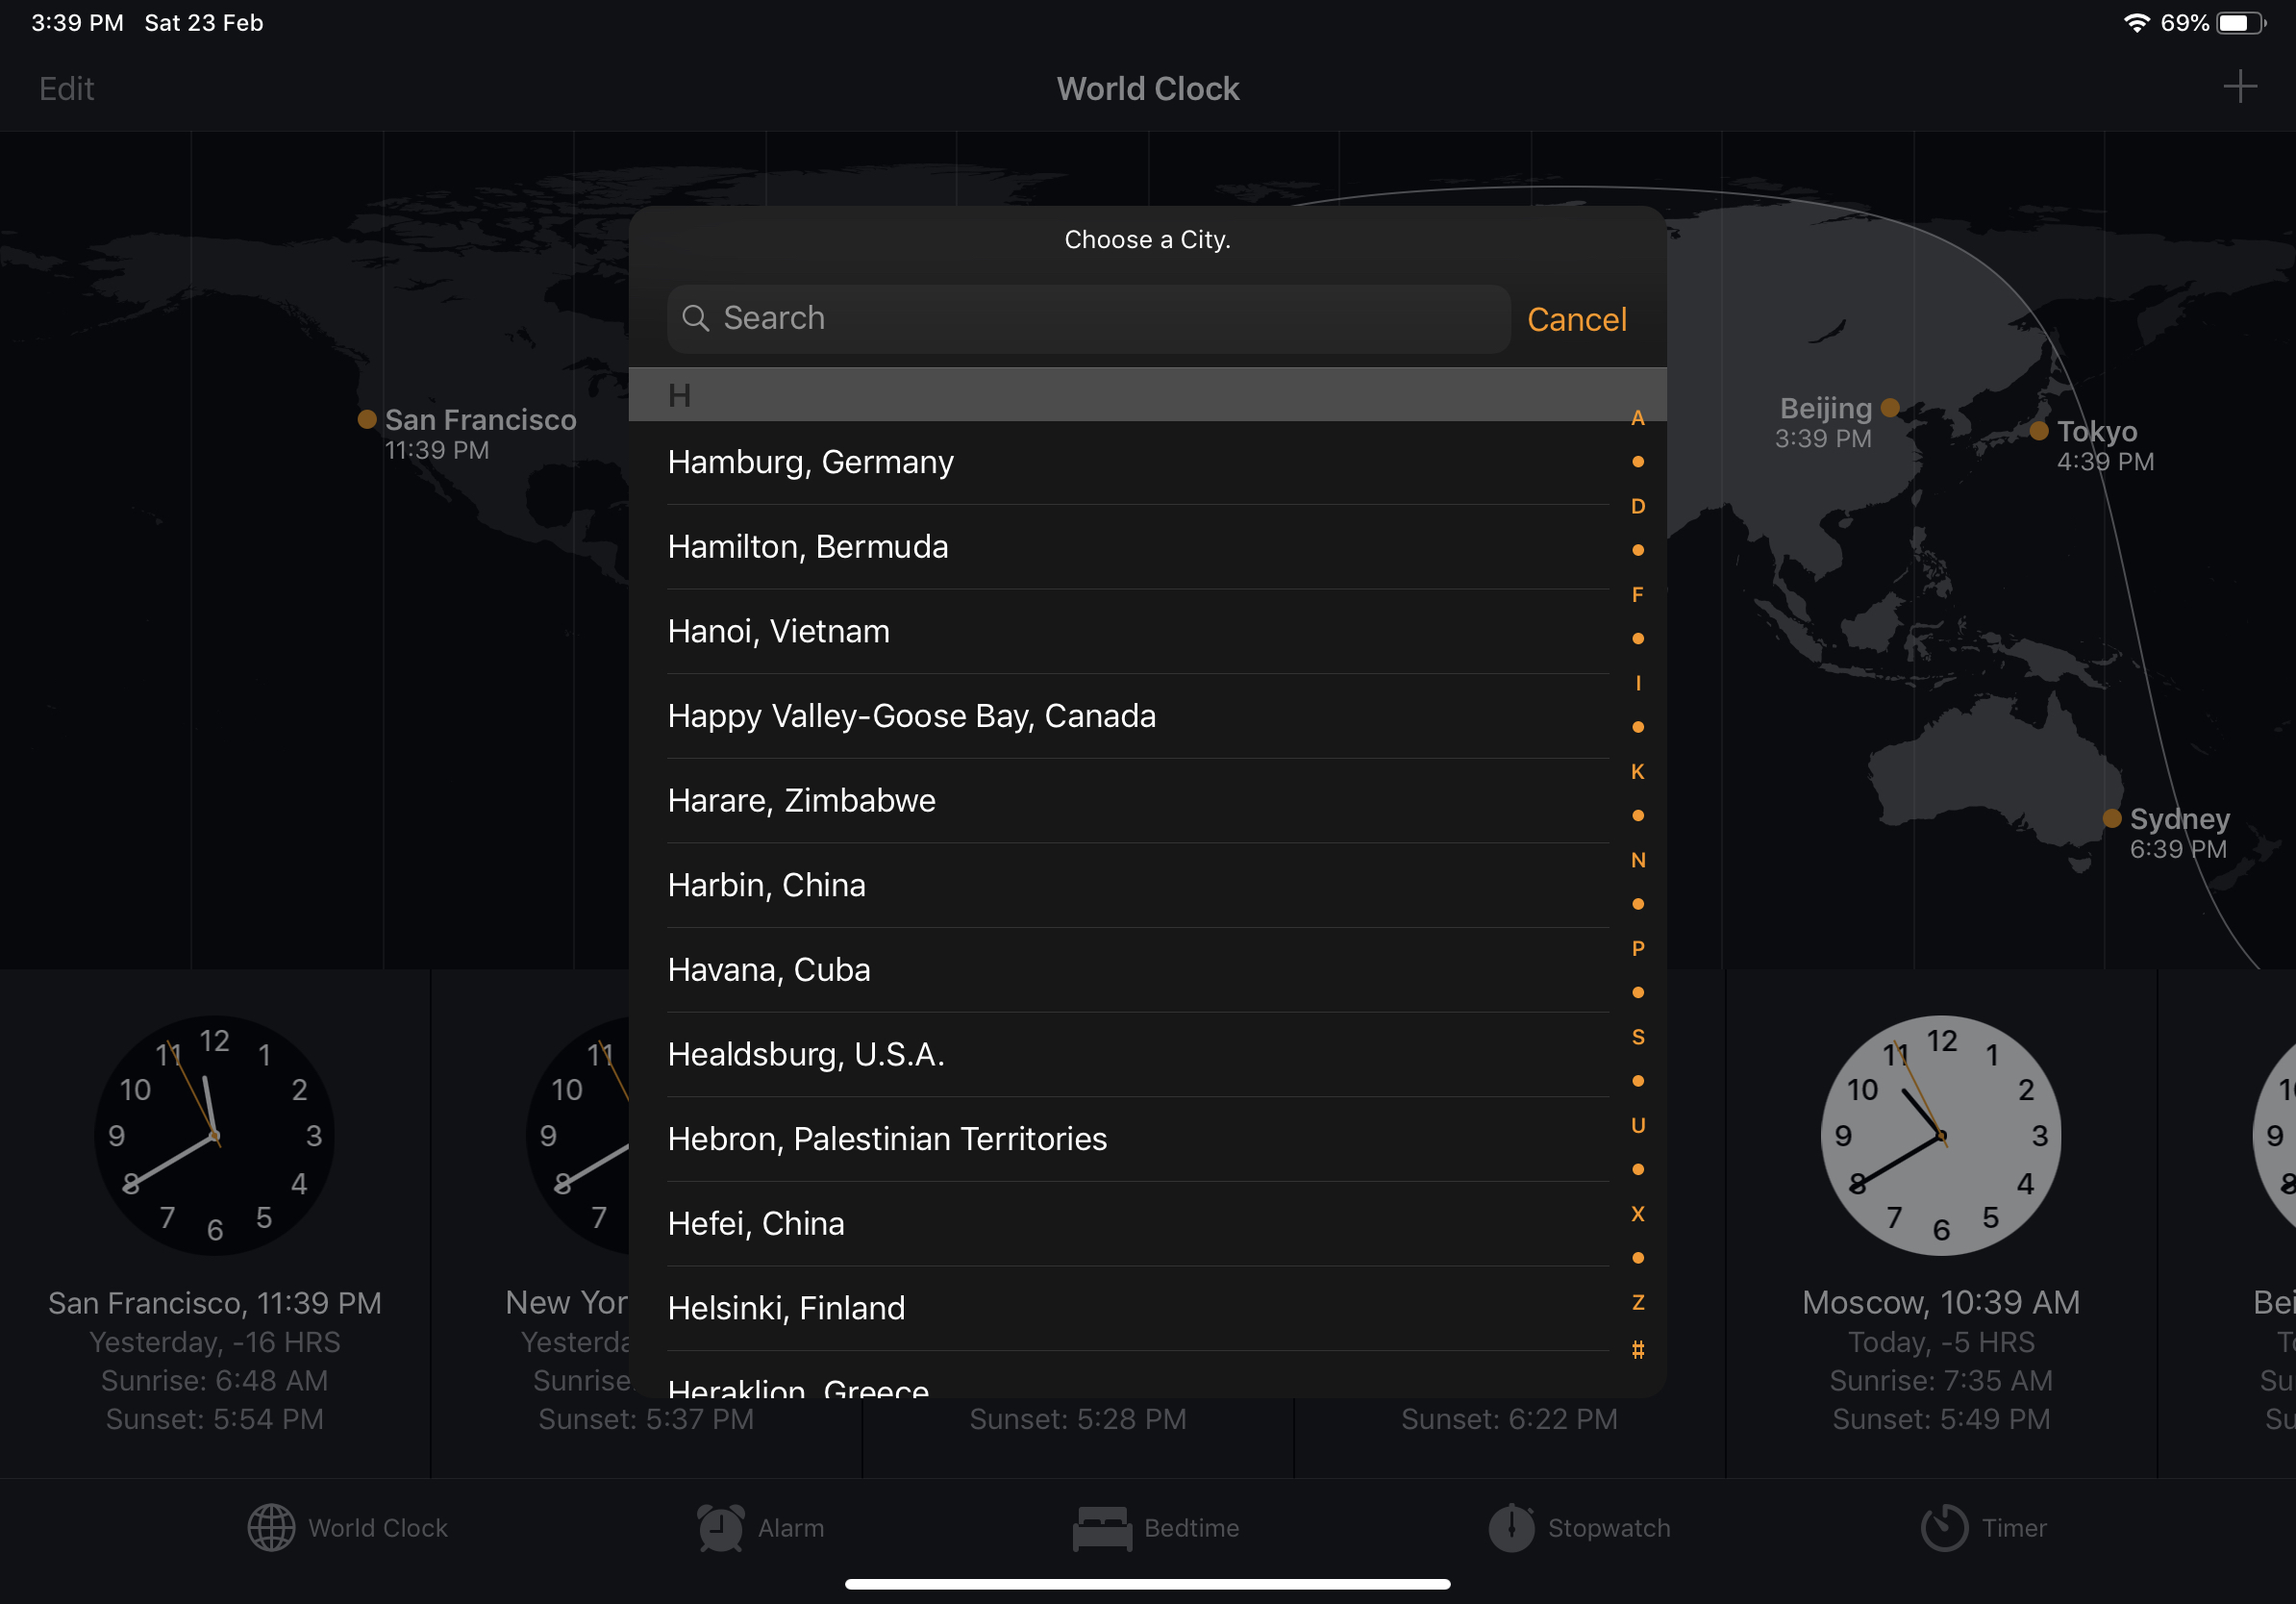Tap the Tokyo dot on the map
This screenshot has width=2296, height=1604.
point(2038,431)
